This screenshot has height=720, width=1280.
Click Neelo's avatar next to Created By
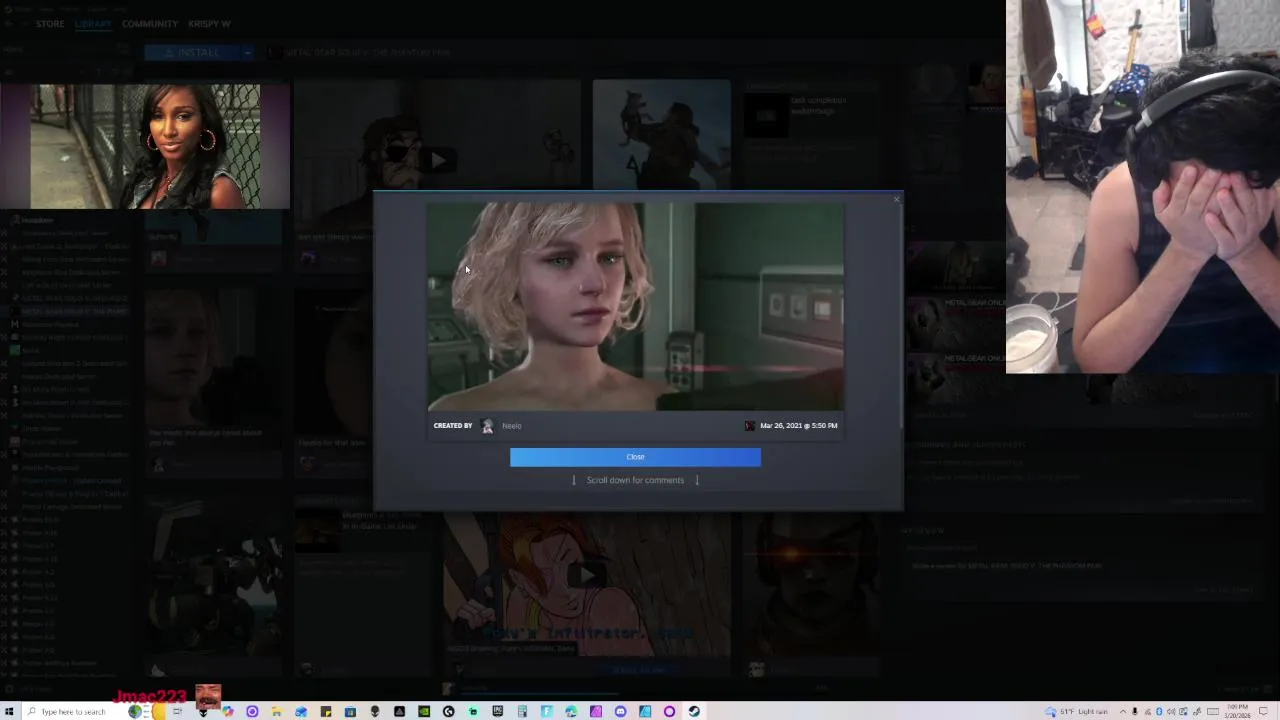(487, 426)
